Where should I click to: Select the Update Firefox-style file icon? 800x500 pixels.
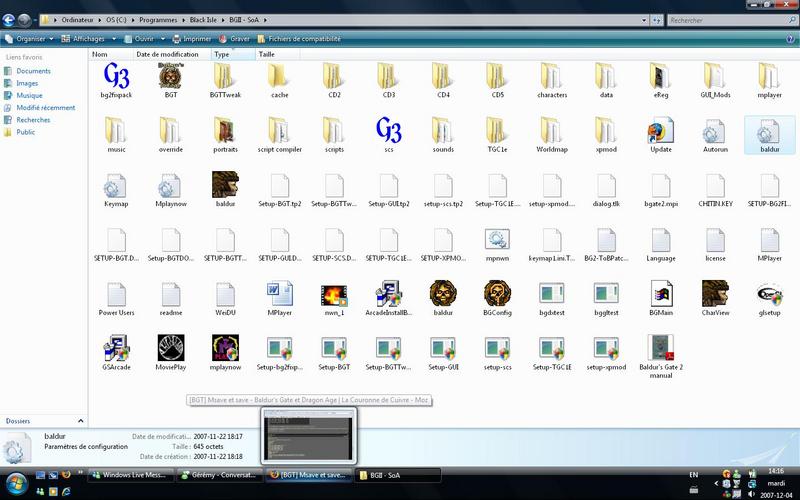pyautogui.click(x=661, y=130)
